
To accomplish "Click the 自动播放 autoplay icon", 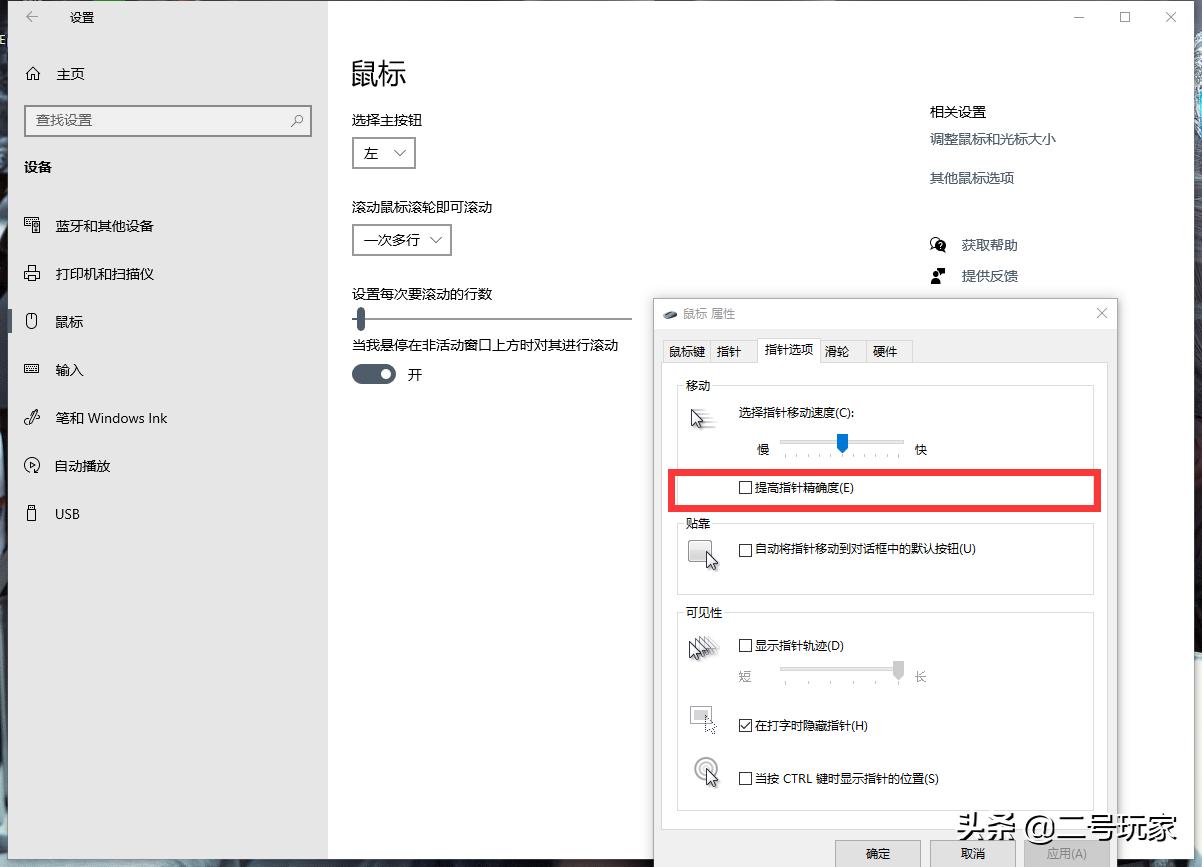I will pos(34,465).
